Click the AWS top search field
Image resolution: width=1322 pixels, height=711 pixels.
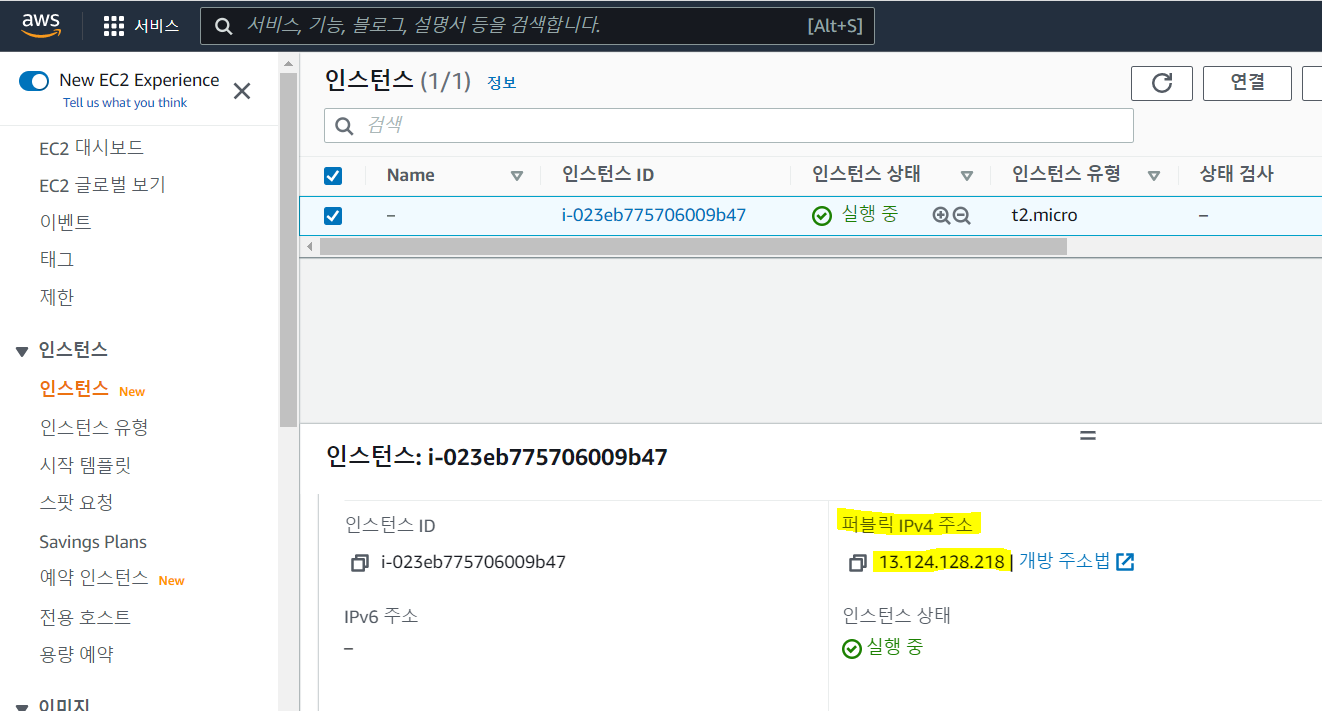[x=537, y=26]
